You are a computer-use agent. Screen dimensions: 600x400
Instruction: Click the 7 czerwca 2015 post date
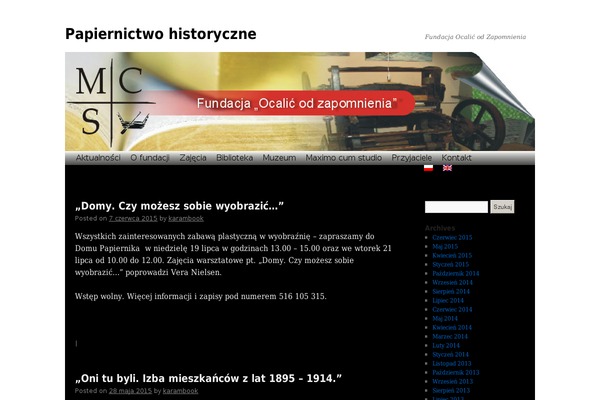pyautogui.click(x=133, y=218)
